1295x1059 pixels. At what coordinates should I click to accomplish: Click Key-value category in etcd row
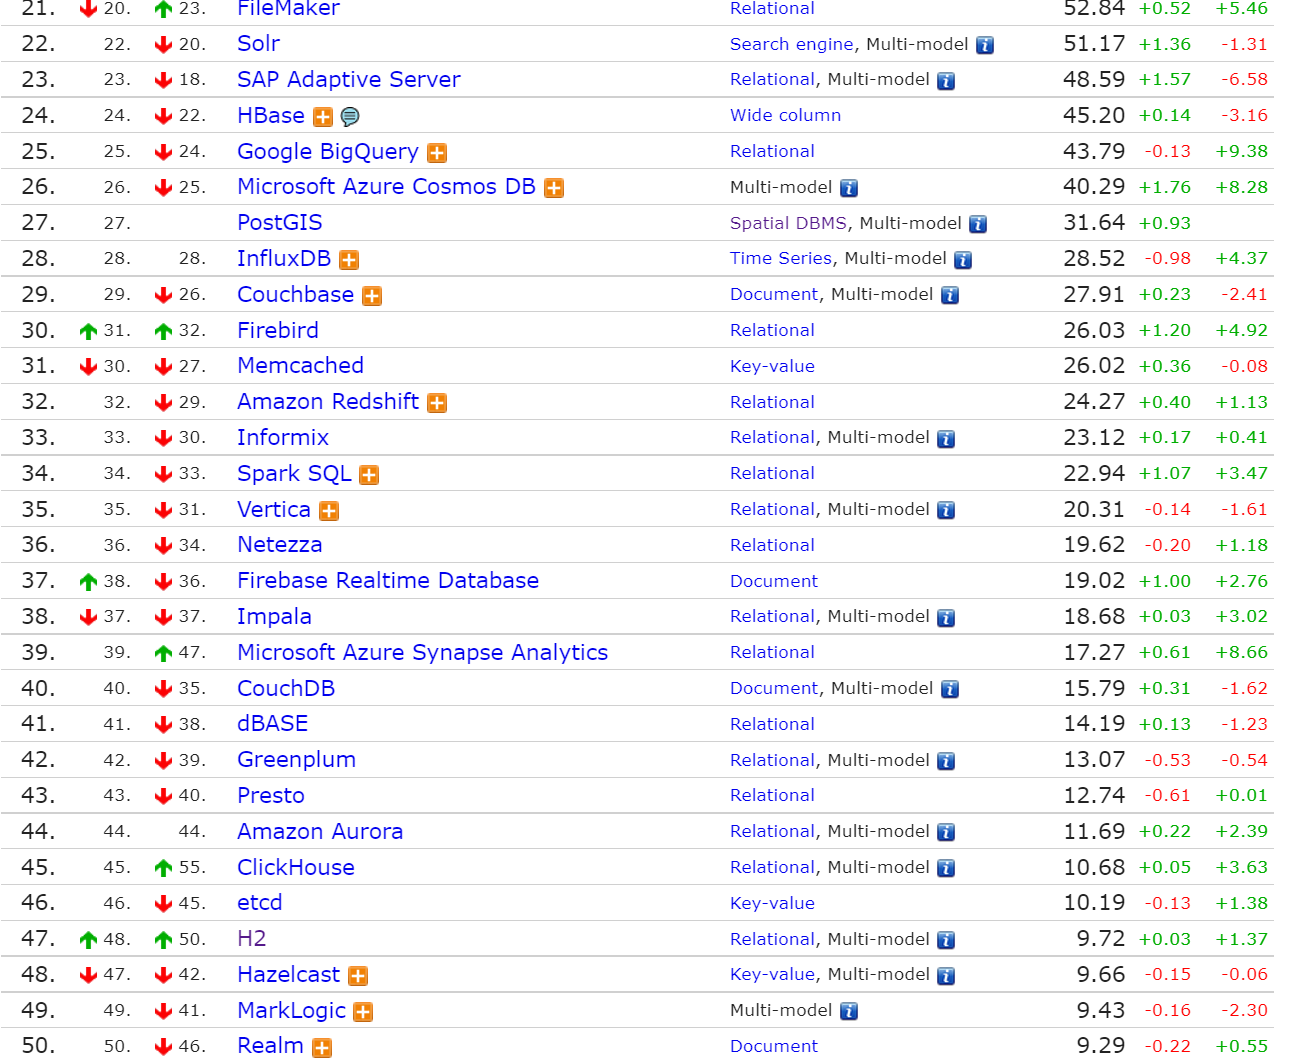coord(772,904)
